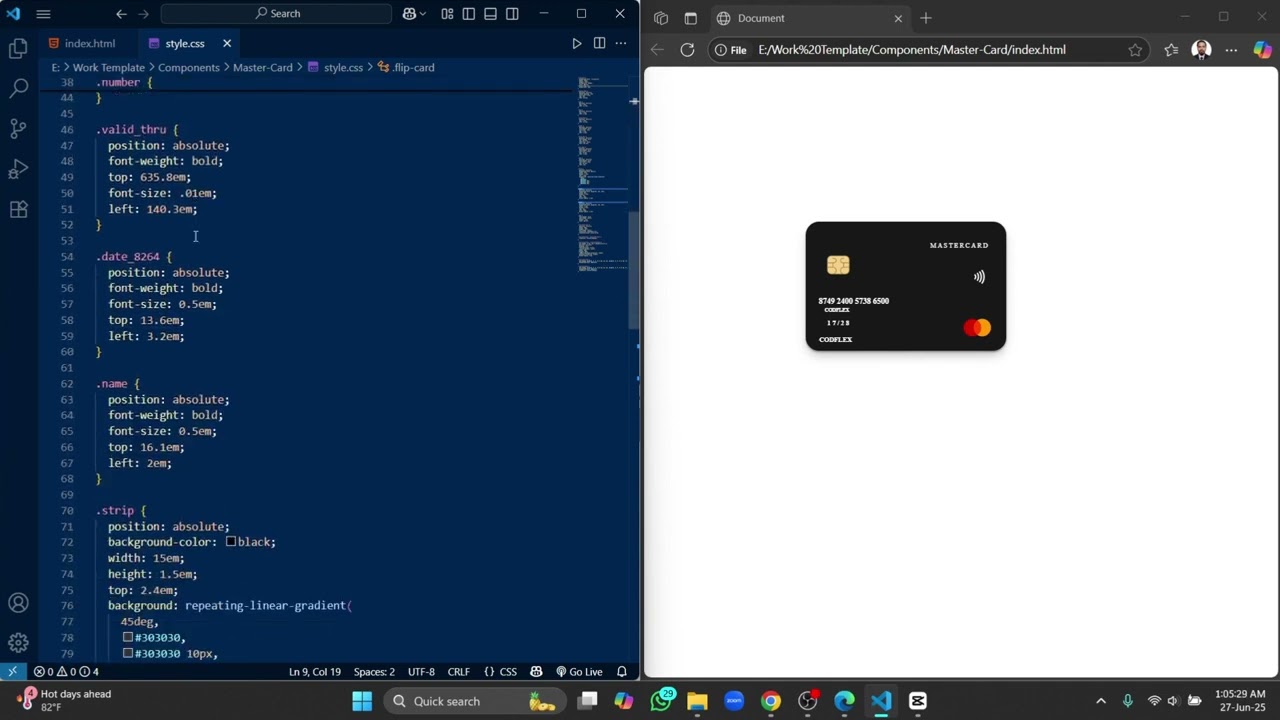Run the file with the play icon
Viewport: 1280px width, 720px height.
(x=577, y=43)
